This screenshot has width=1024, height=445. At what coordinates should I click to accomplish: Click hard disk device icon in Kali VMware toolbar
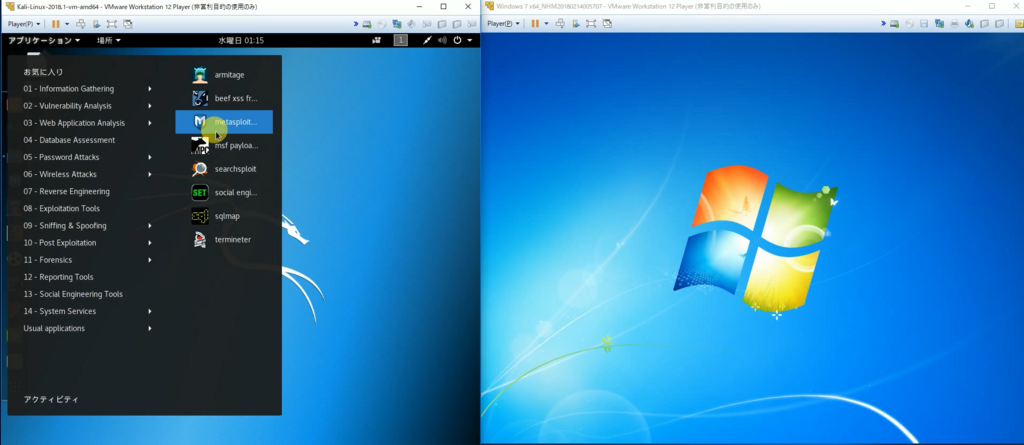pos(367,24)
